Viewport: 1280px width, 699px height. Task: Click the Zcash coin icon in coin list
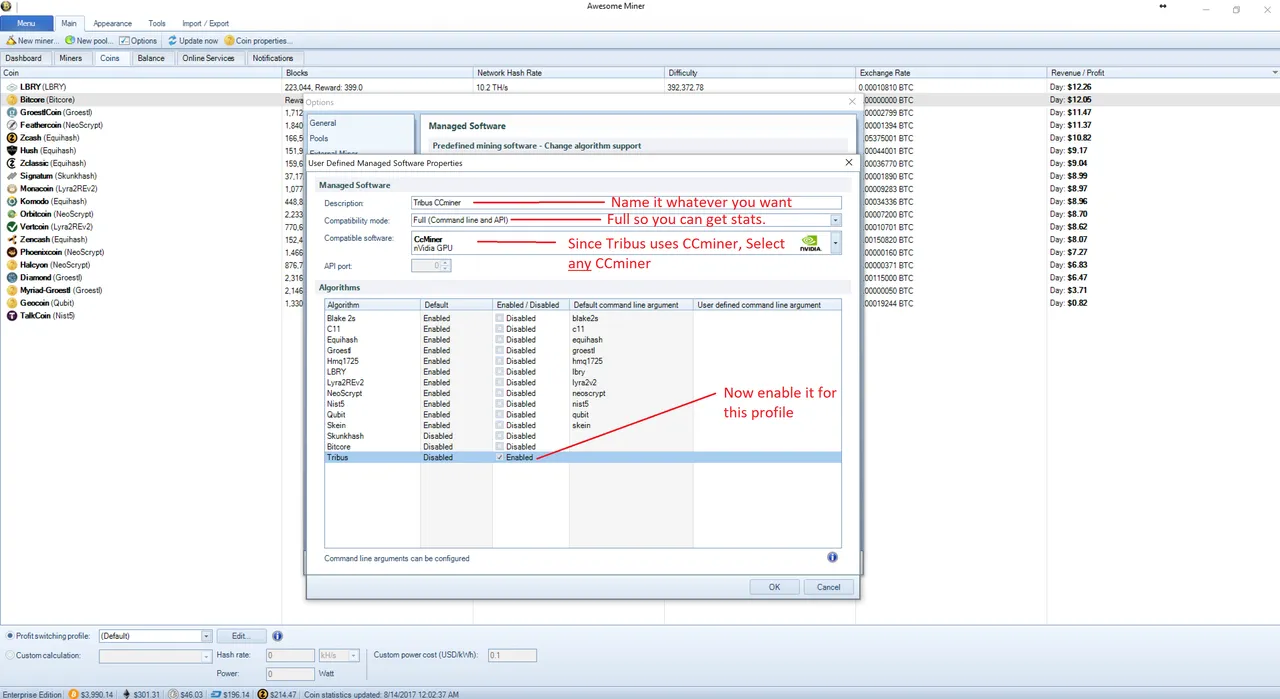point(12,138)
